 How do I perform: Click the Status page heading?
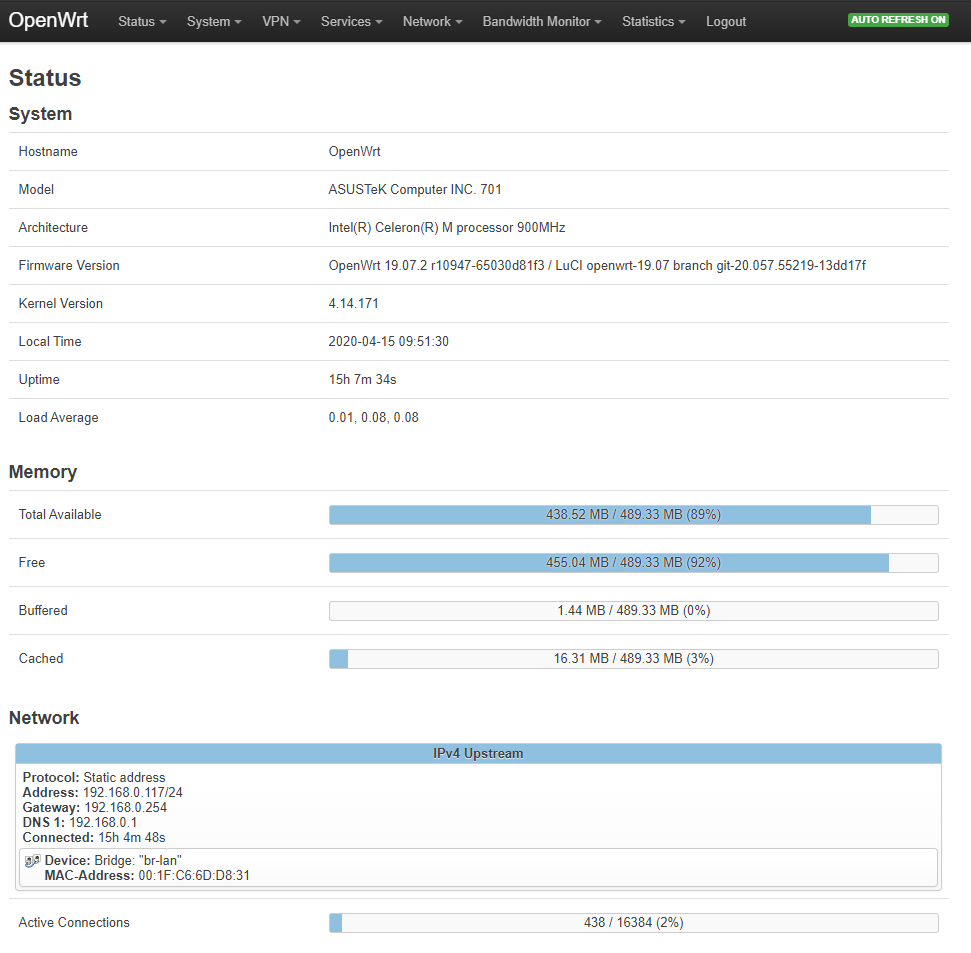[45, 78]
